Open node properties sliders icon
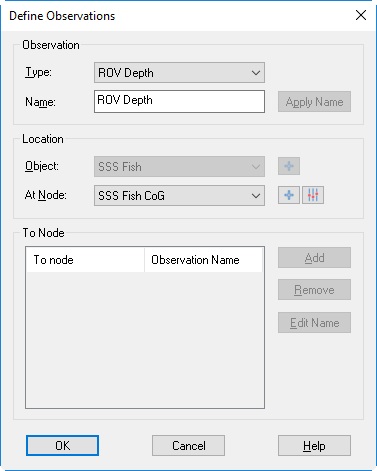 pos(313,195)
